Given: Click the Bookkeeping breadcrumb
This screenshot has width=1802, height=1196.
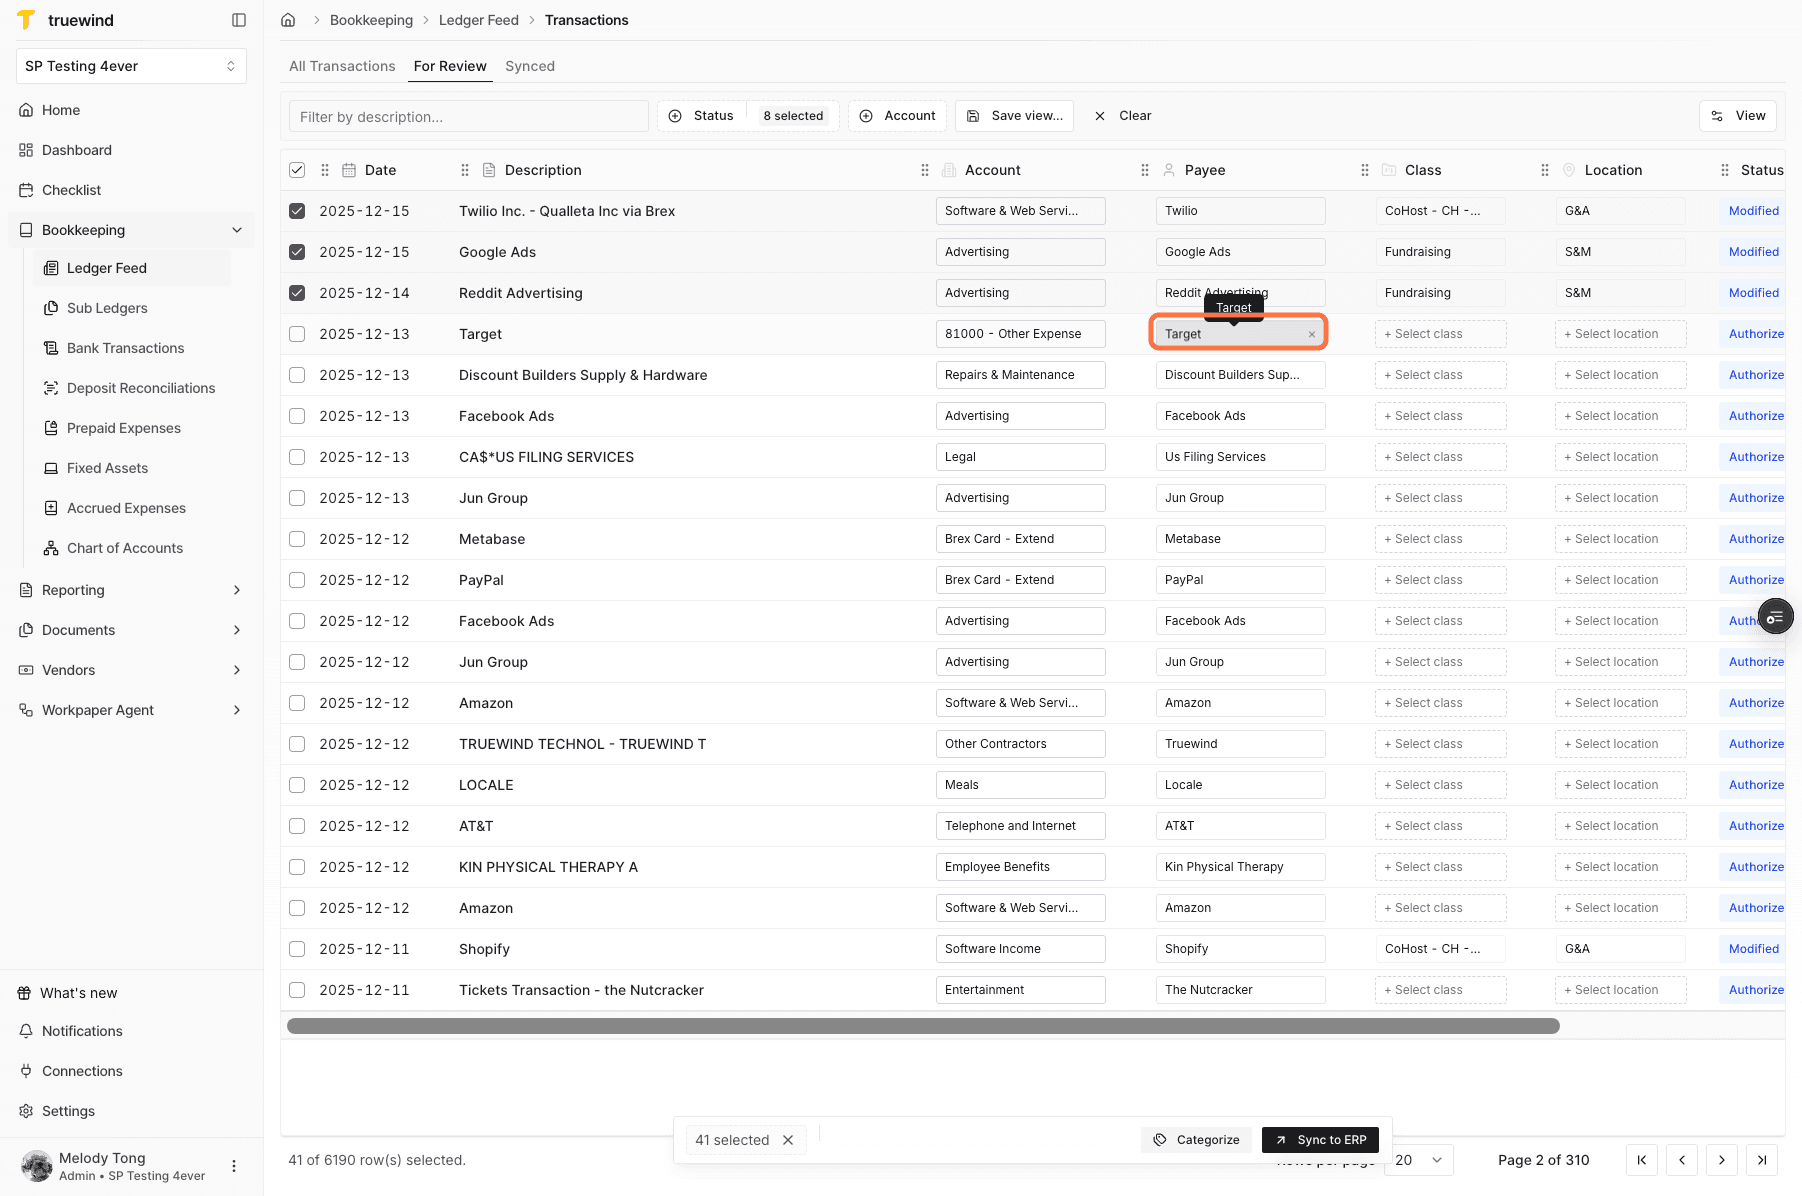Looking at the screenshot, I should point(371,20).
